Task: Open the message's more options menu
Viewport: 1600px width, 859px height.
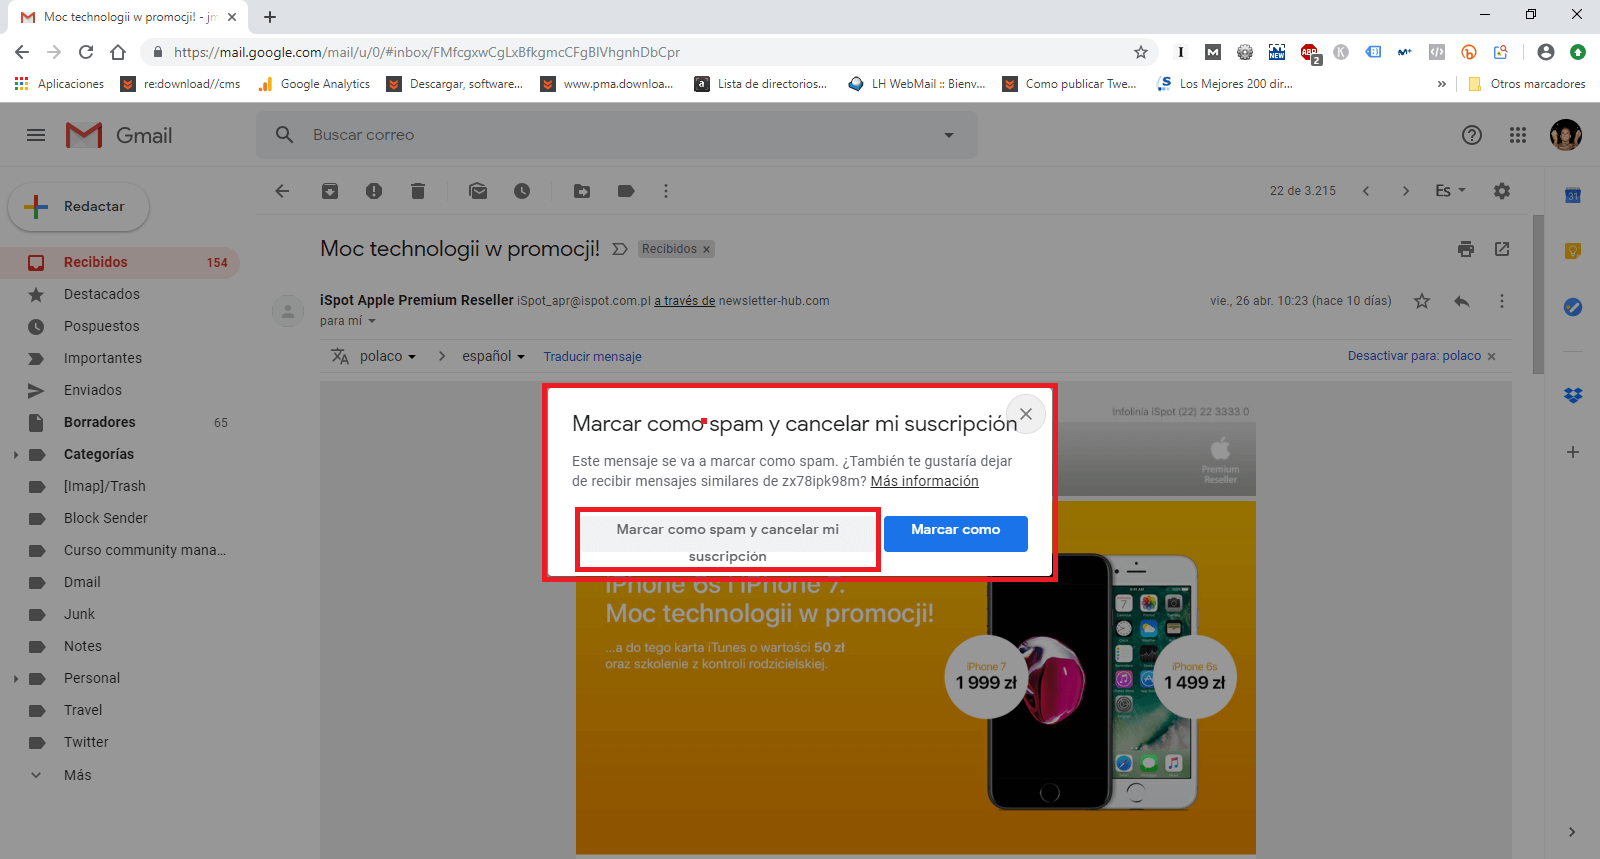Action: pyautogui.click(x=1501, y=301)
